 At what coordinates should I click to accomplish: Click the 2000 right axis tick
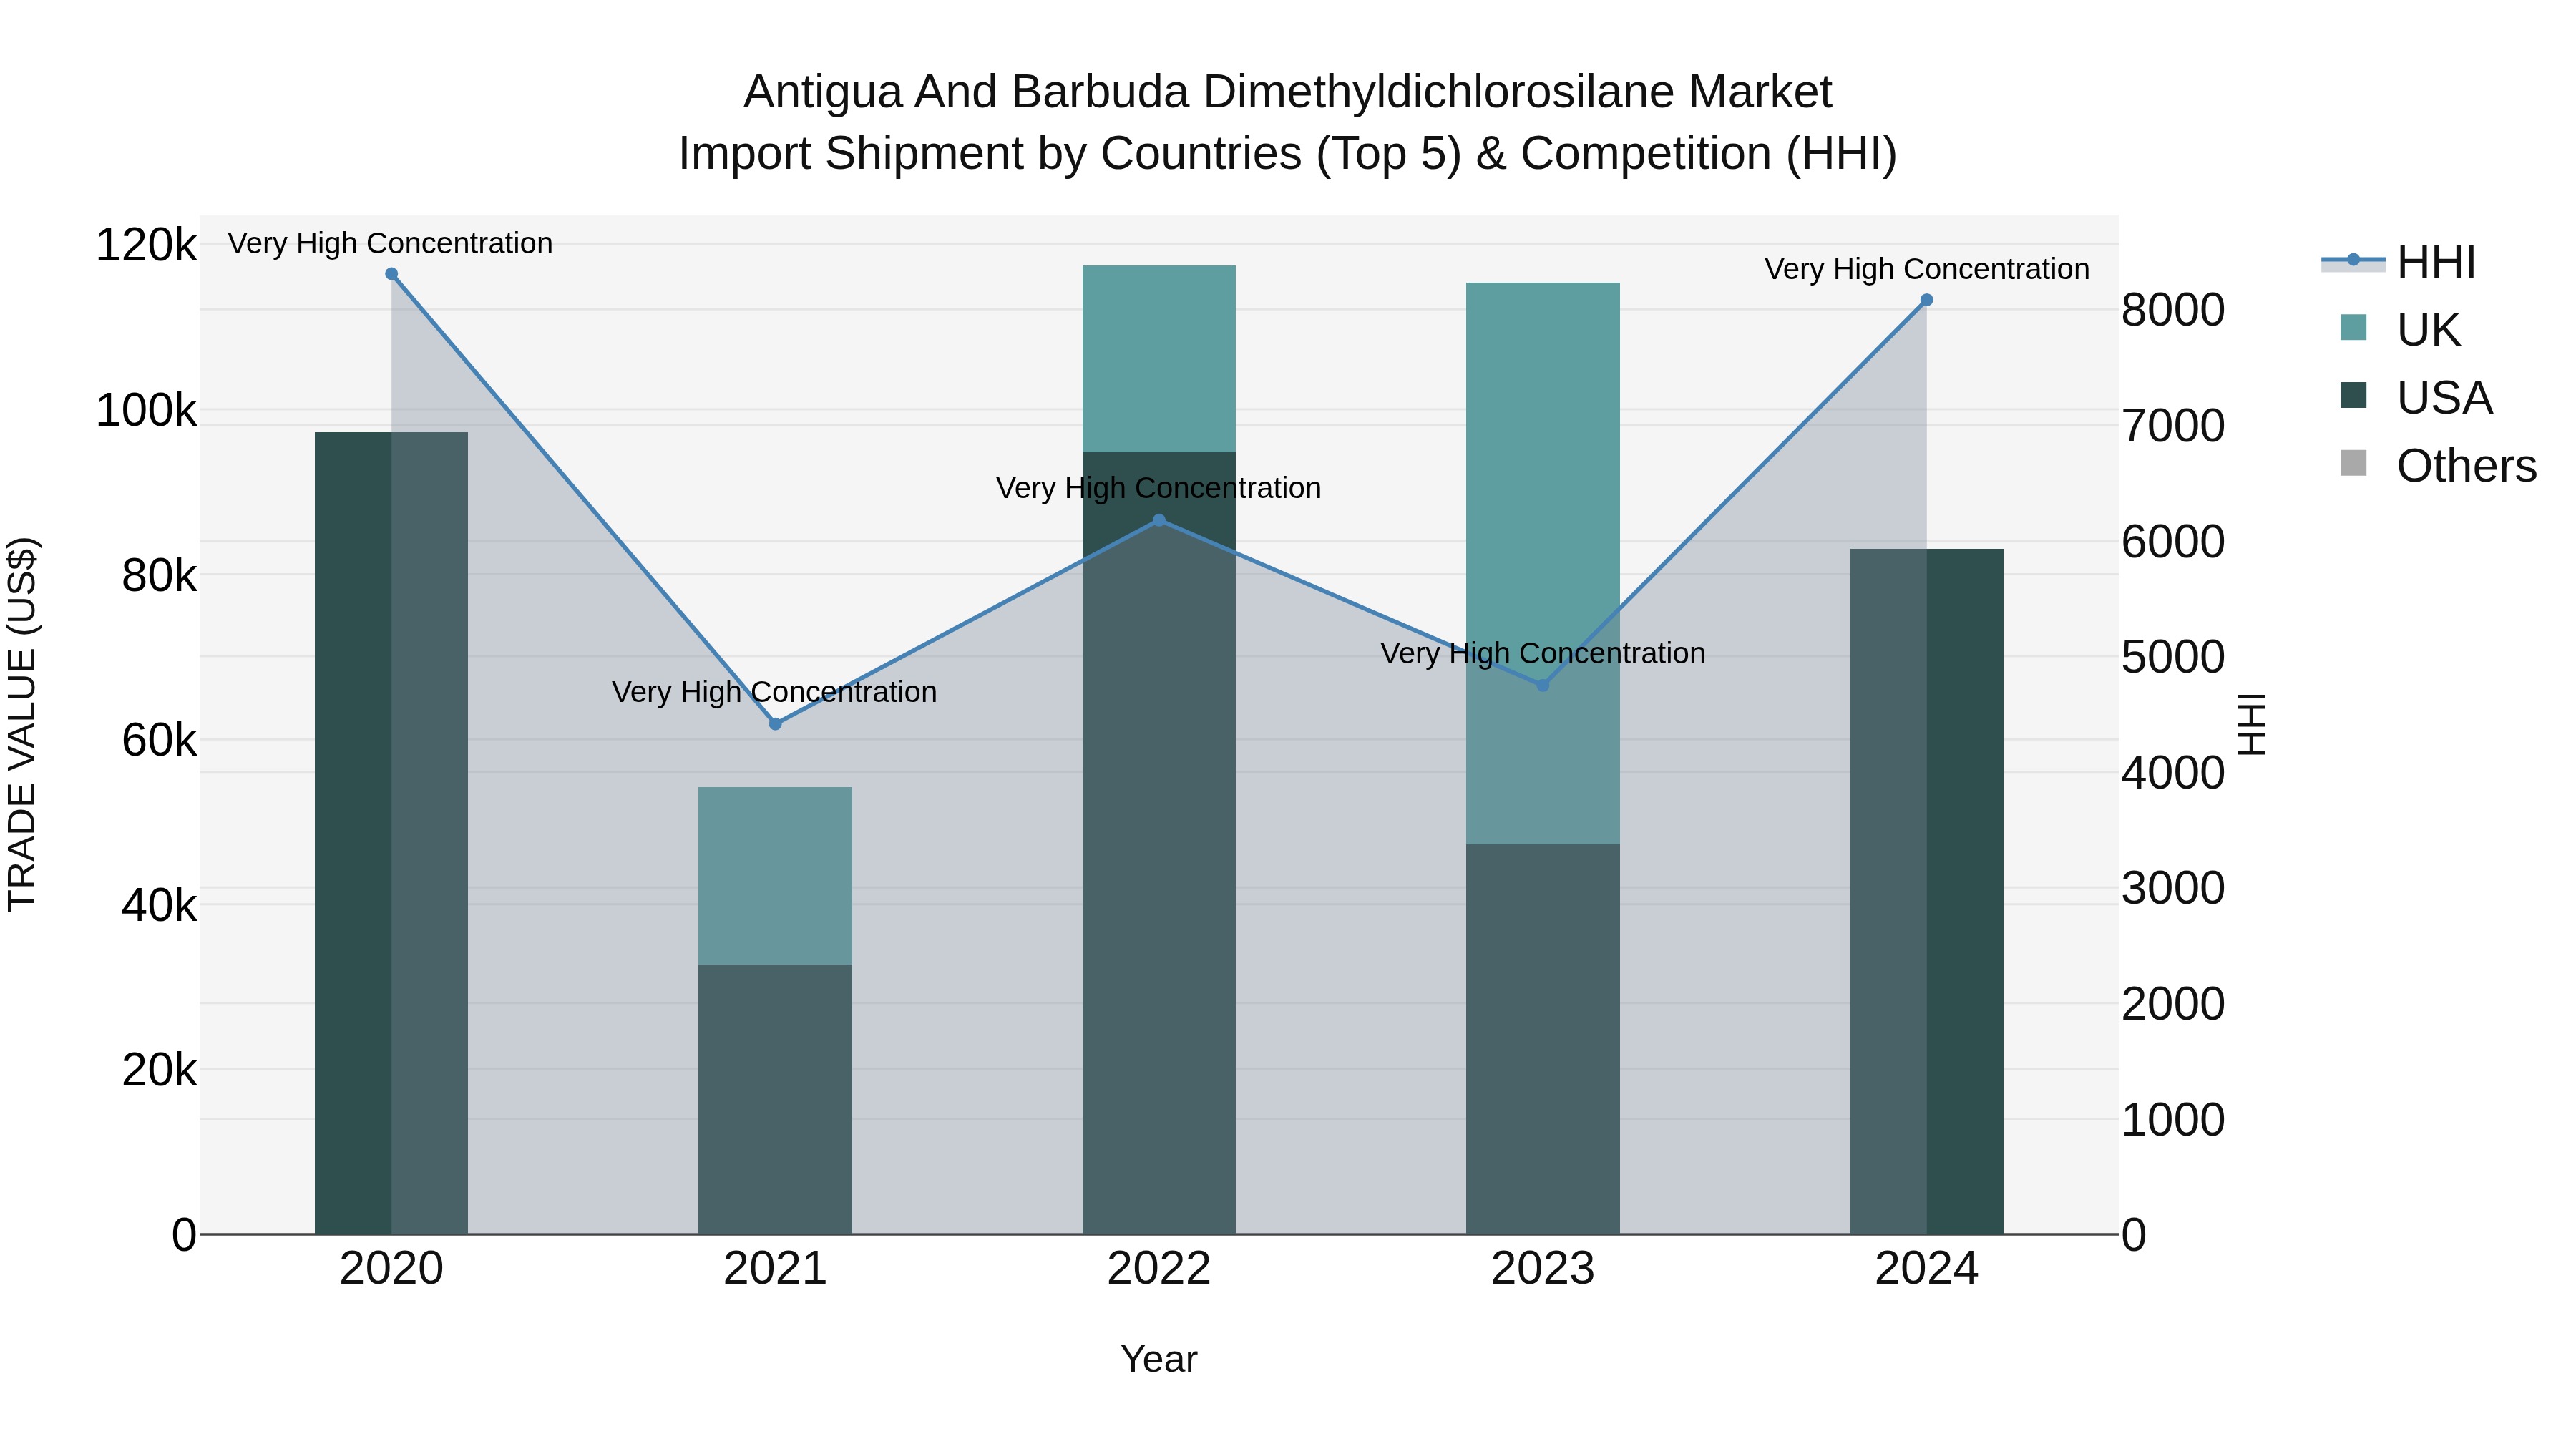click(2173, 1004)
